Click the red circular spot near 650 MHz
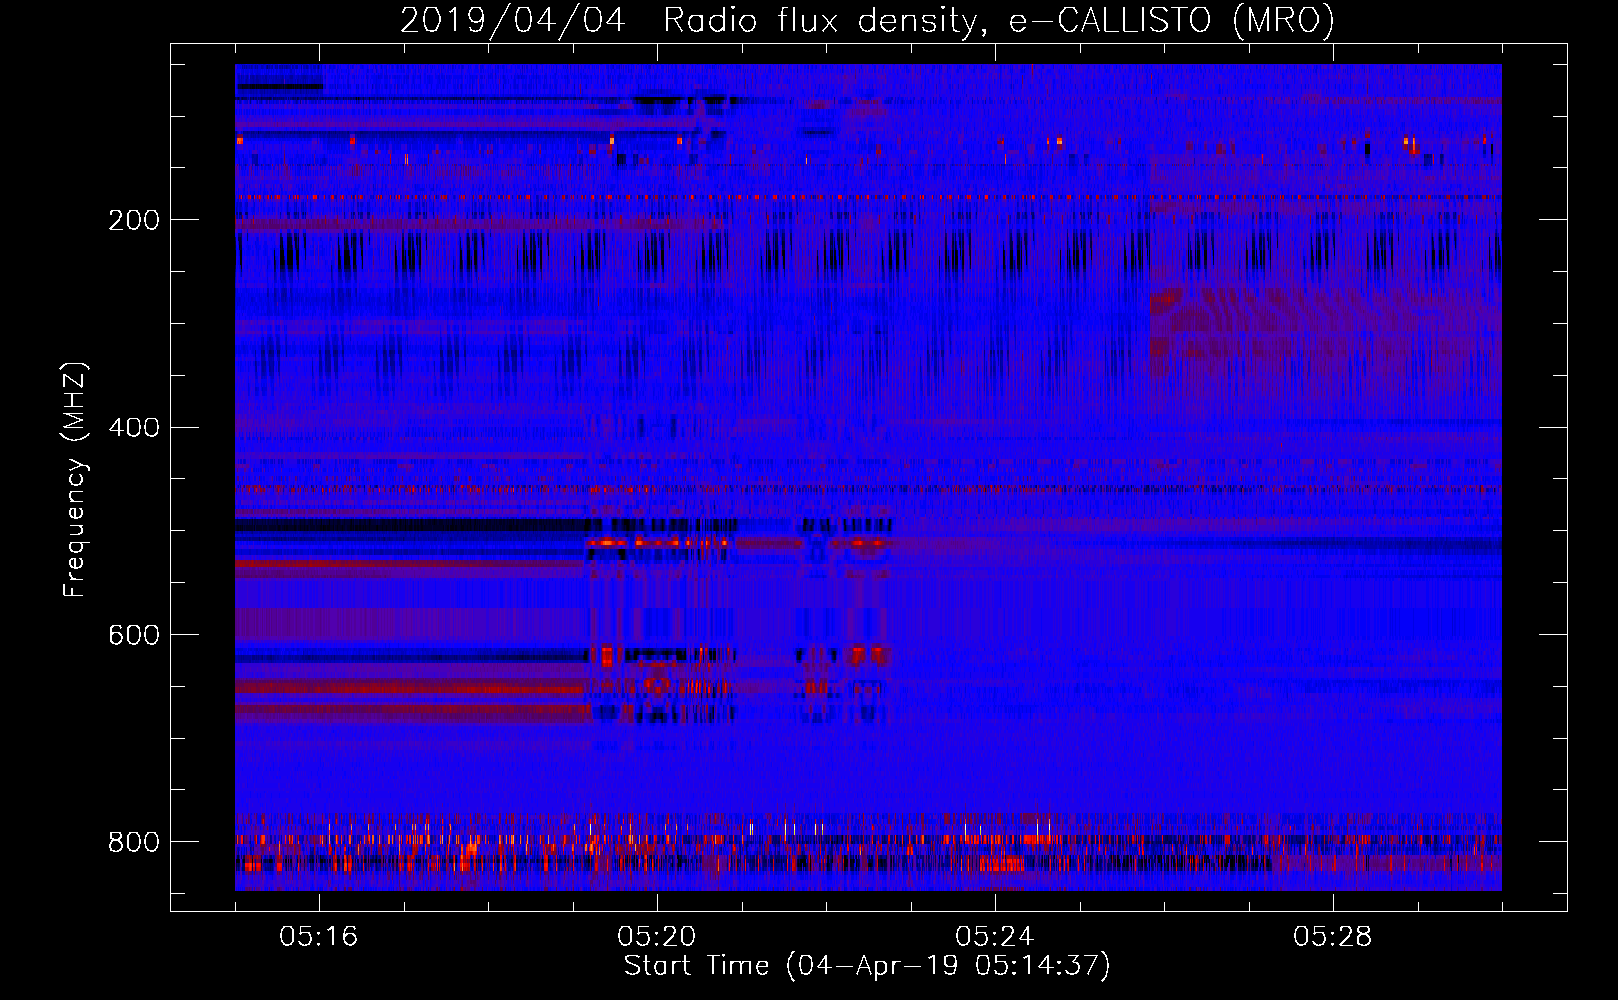Image resolution: width=1618 pixels, height=1000 pixels. 657,685
